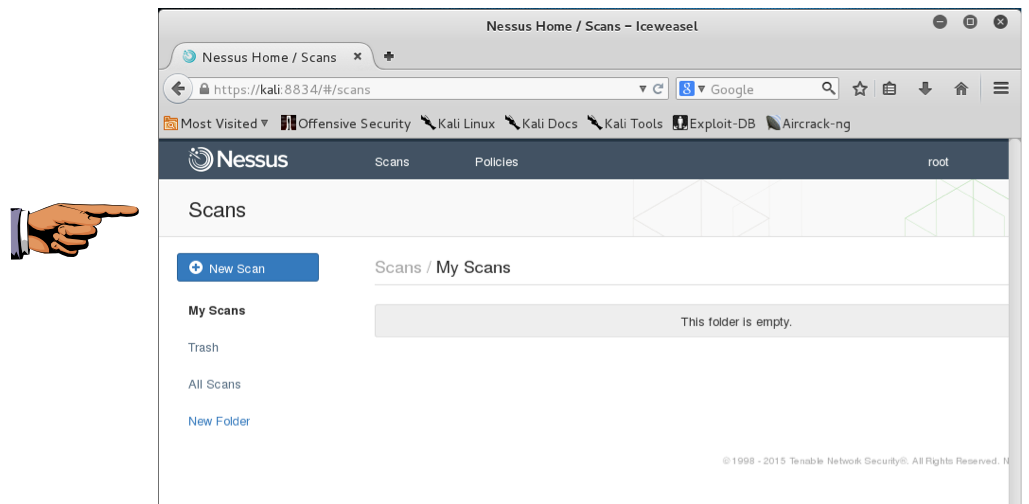Open the downloads arrow icon

925,89
